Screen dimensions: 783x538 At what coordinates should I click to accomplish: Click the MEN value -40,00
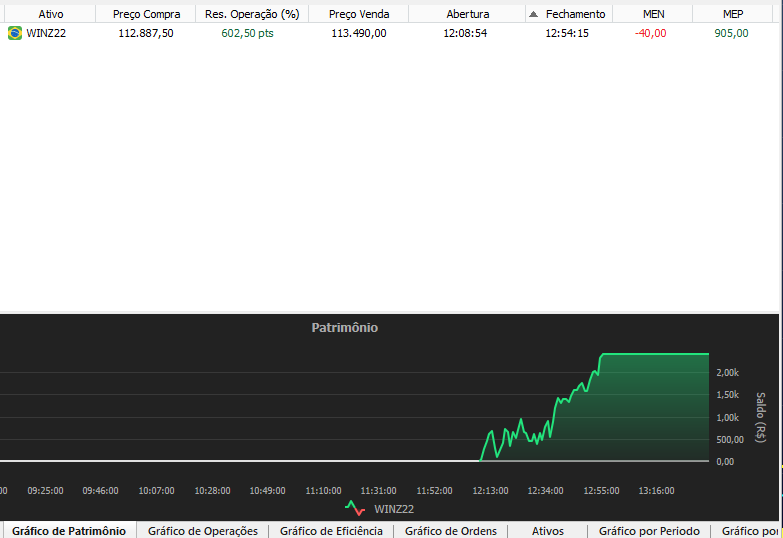(650, 33)
